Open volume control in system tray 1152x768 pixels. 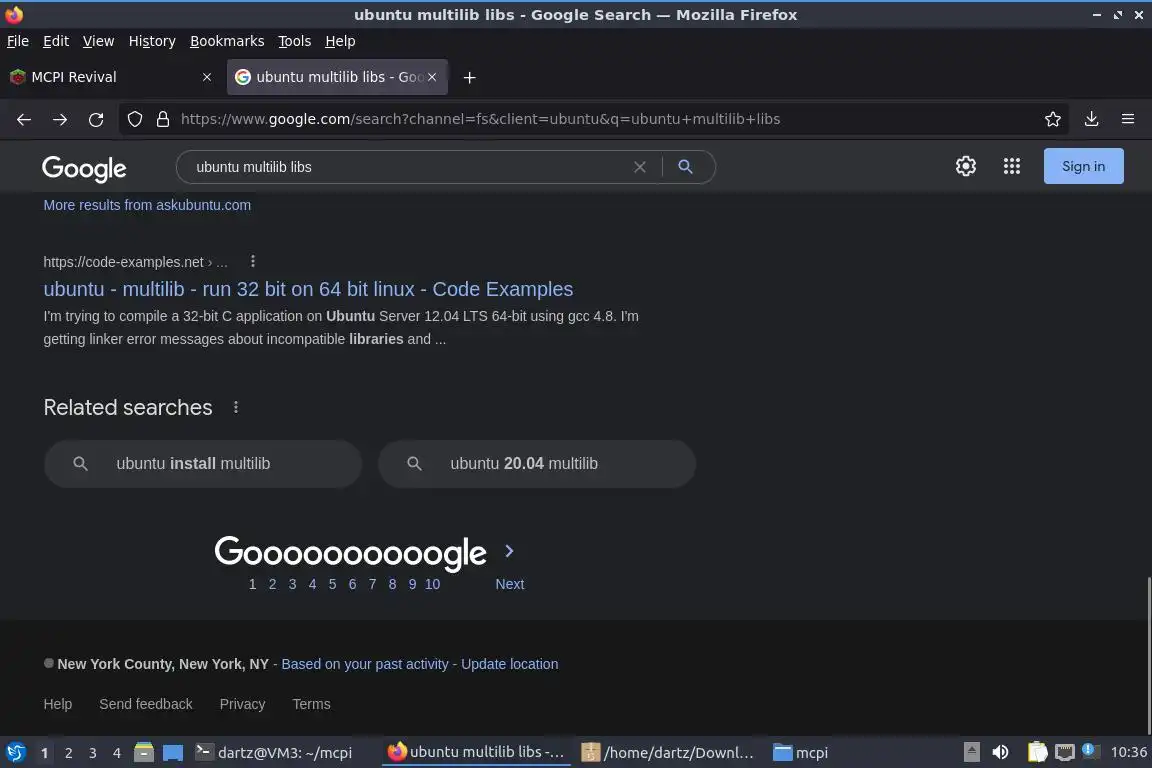pyautogui.click(x=1000, y=752)
